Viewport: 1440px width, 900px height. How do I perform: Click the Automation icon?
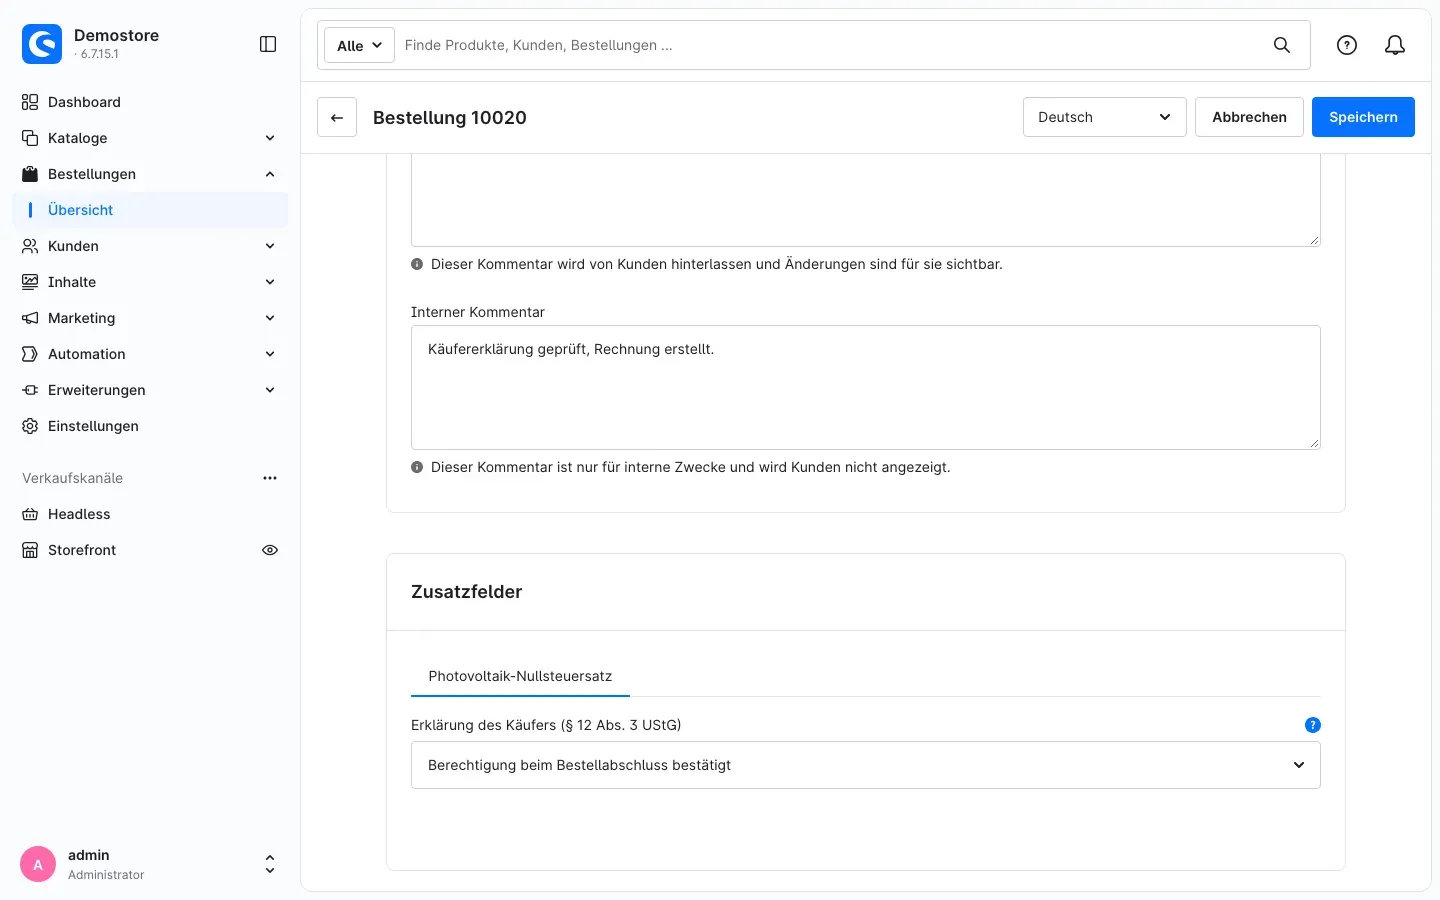click(x=30, y=354)
